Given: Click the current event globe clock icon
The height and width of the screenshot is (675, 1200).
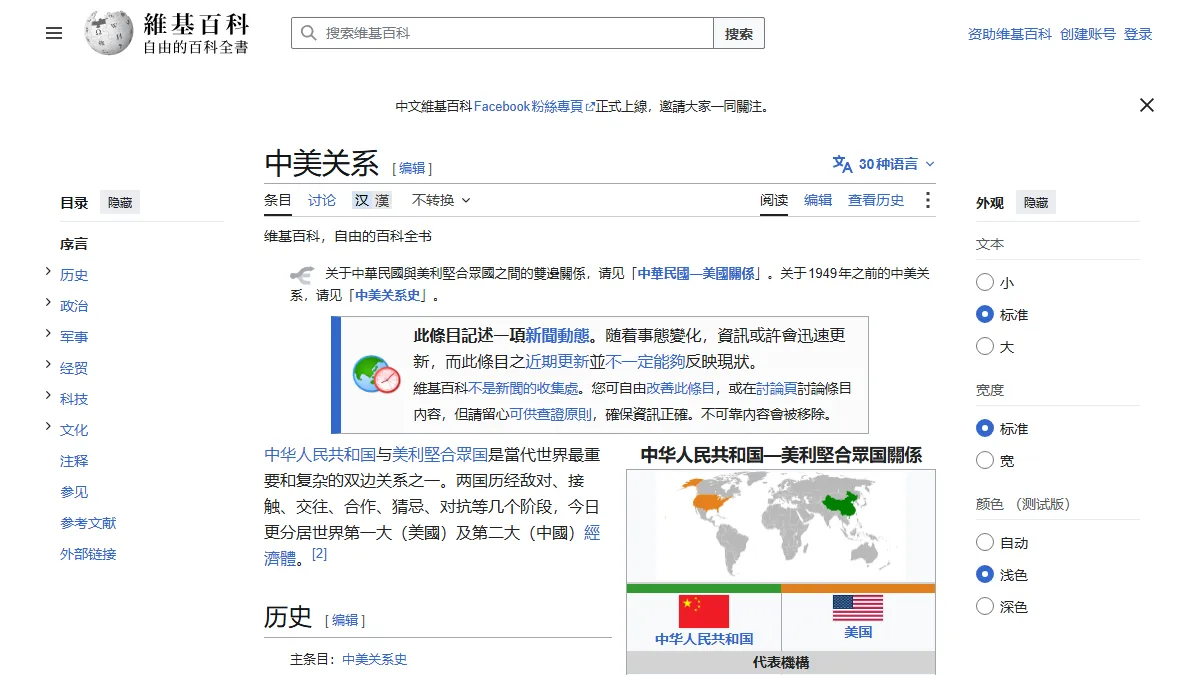Looking at the screenshot, I should 377,375.
